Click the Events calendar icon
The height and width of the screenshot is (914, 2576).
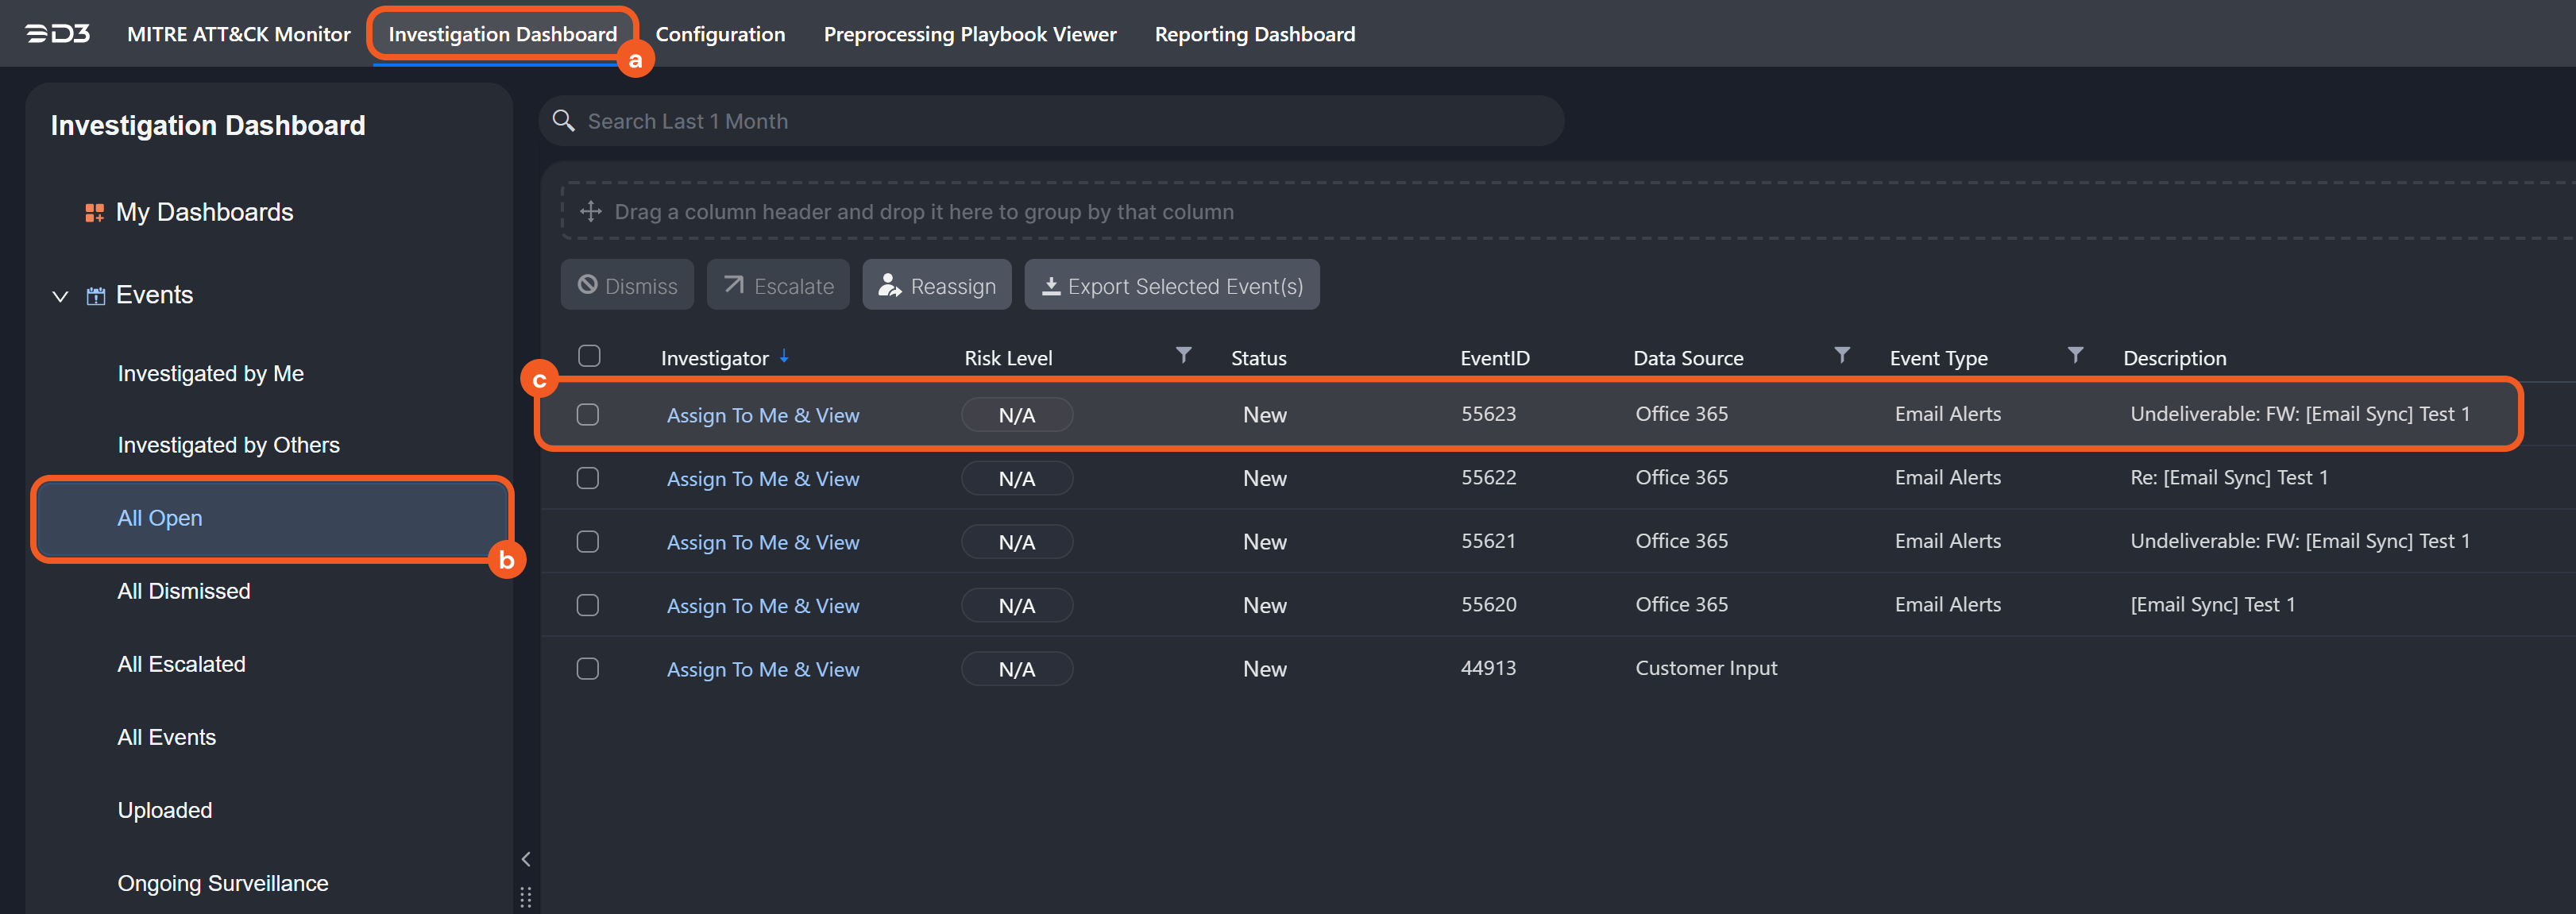pyautogui.click(x=96, y=296)
